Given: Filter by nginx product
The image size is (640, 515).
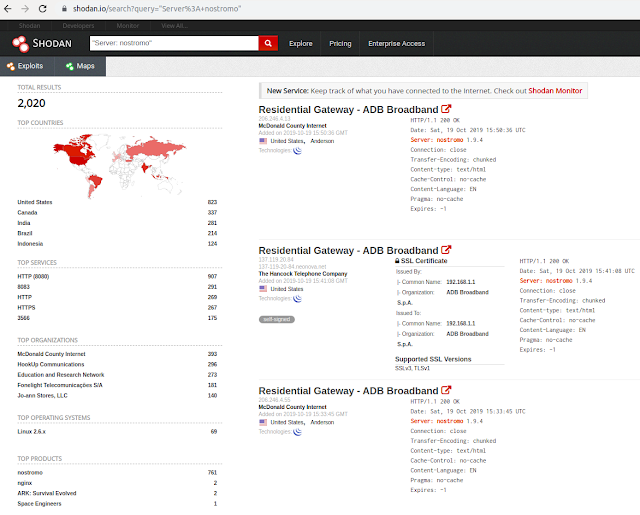Looking at the screenshot, I should tap(24, 483).
